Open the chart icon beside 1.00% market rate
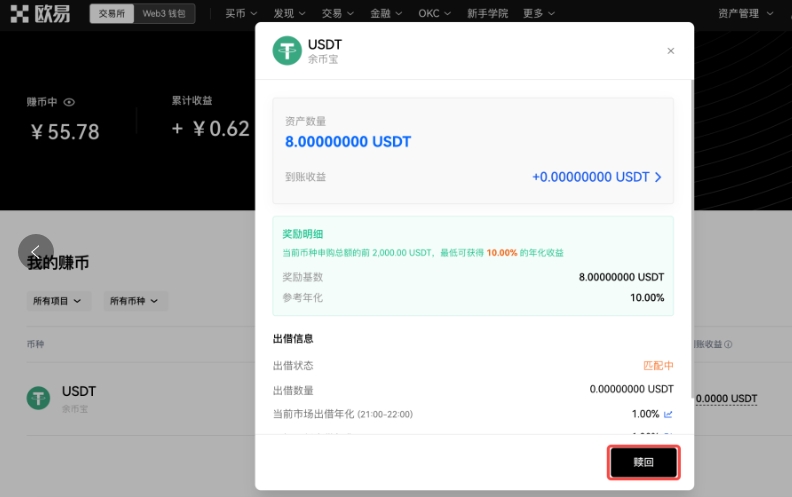The height and width of the screenshot is (497, 792). tap(668, 414)
